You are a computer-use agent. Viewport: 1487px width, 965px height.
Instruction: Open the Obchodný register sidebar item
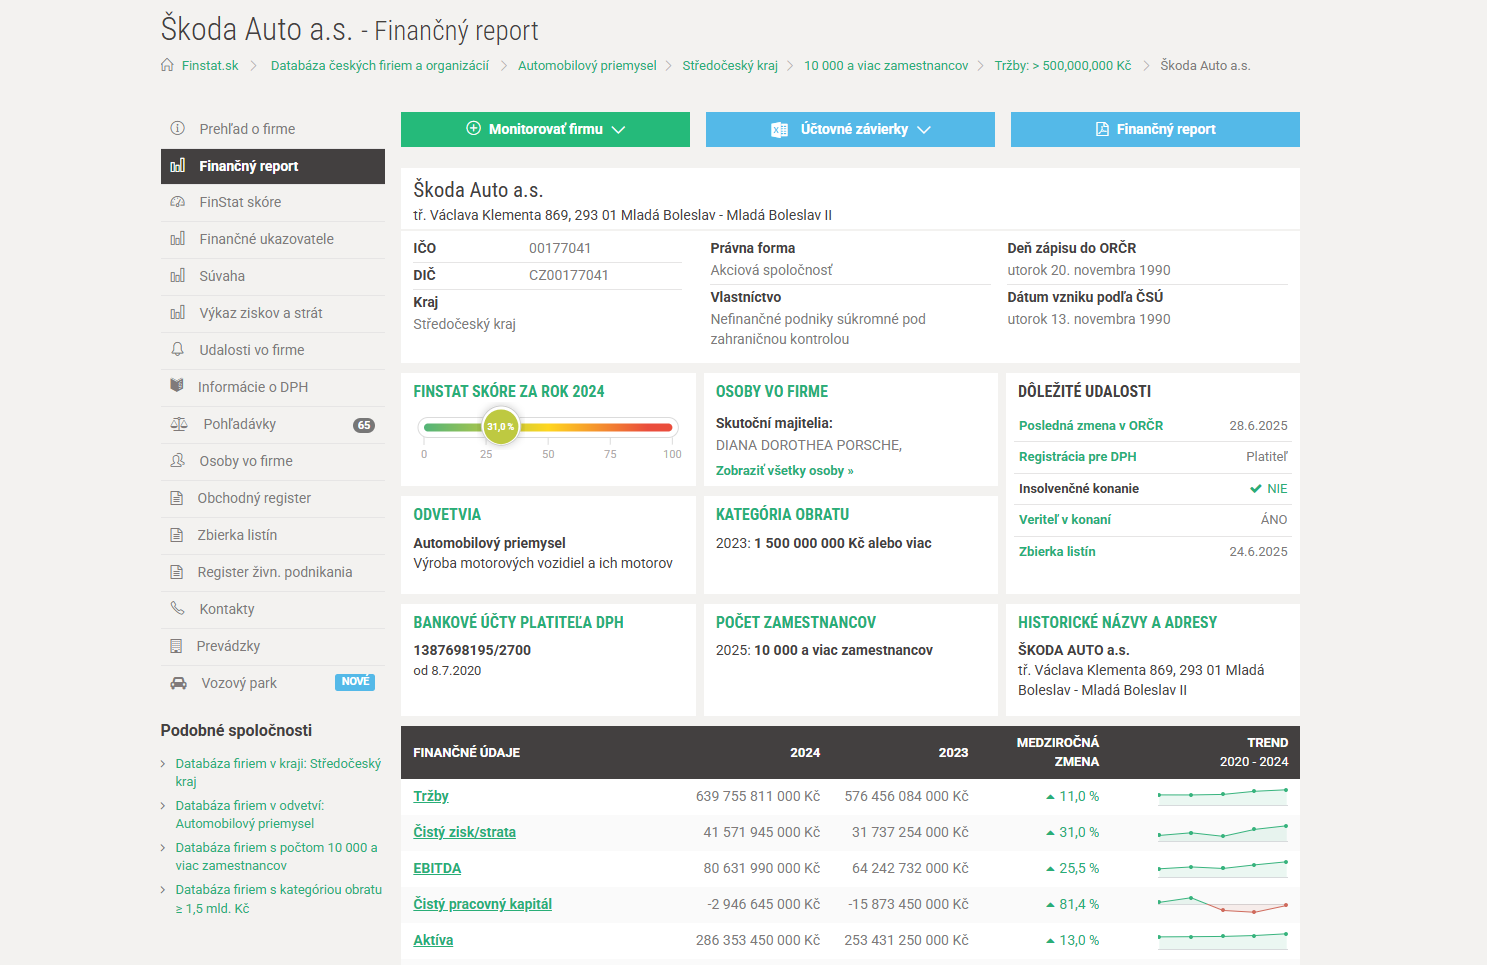pos(254,498)
